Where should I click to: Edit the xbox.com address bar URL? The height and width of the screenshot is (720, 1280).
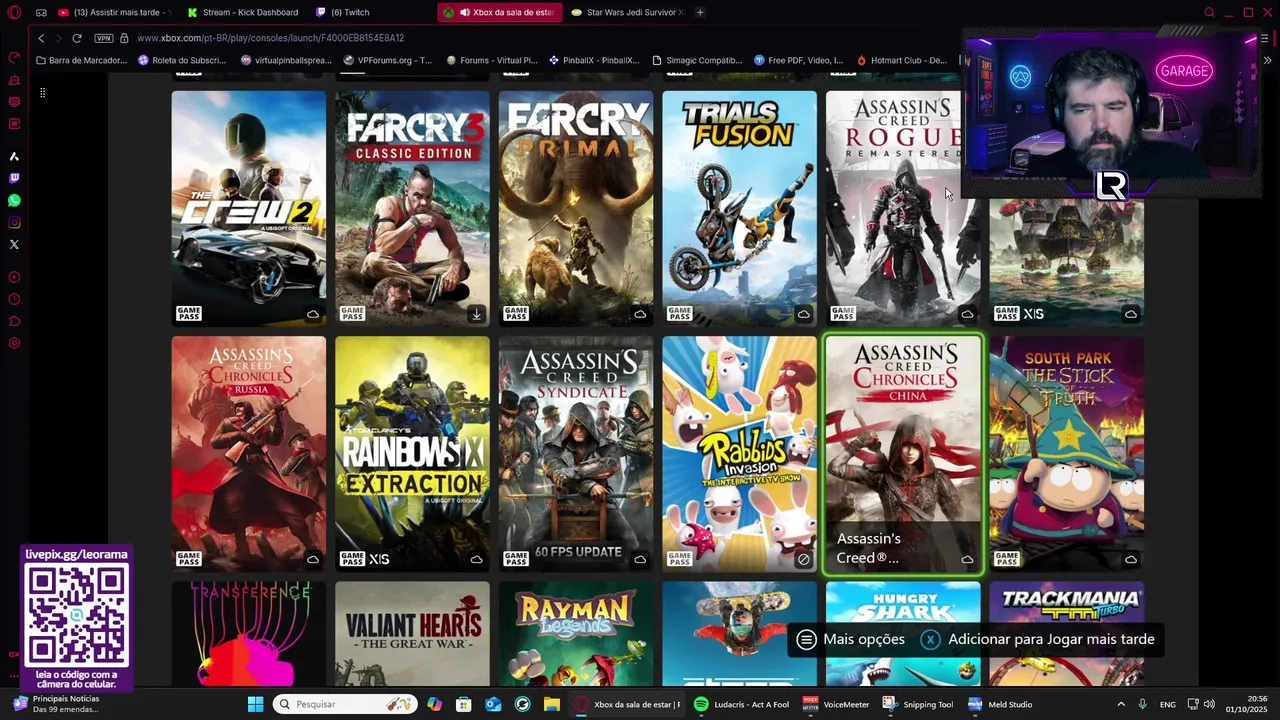click(270, 38)
